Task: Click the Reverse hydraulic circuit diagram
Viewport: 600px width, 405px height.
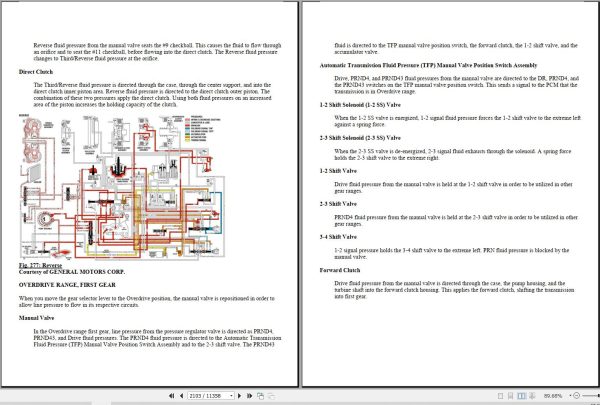Action: click(x=122, y=187)
